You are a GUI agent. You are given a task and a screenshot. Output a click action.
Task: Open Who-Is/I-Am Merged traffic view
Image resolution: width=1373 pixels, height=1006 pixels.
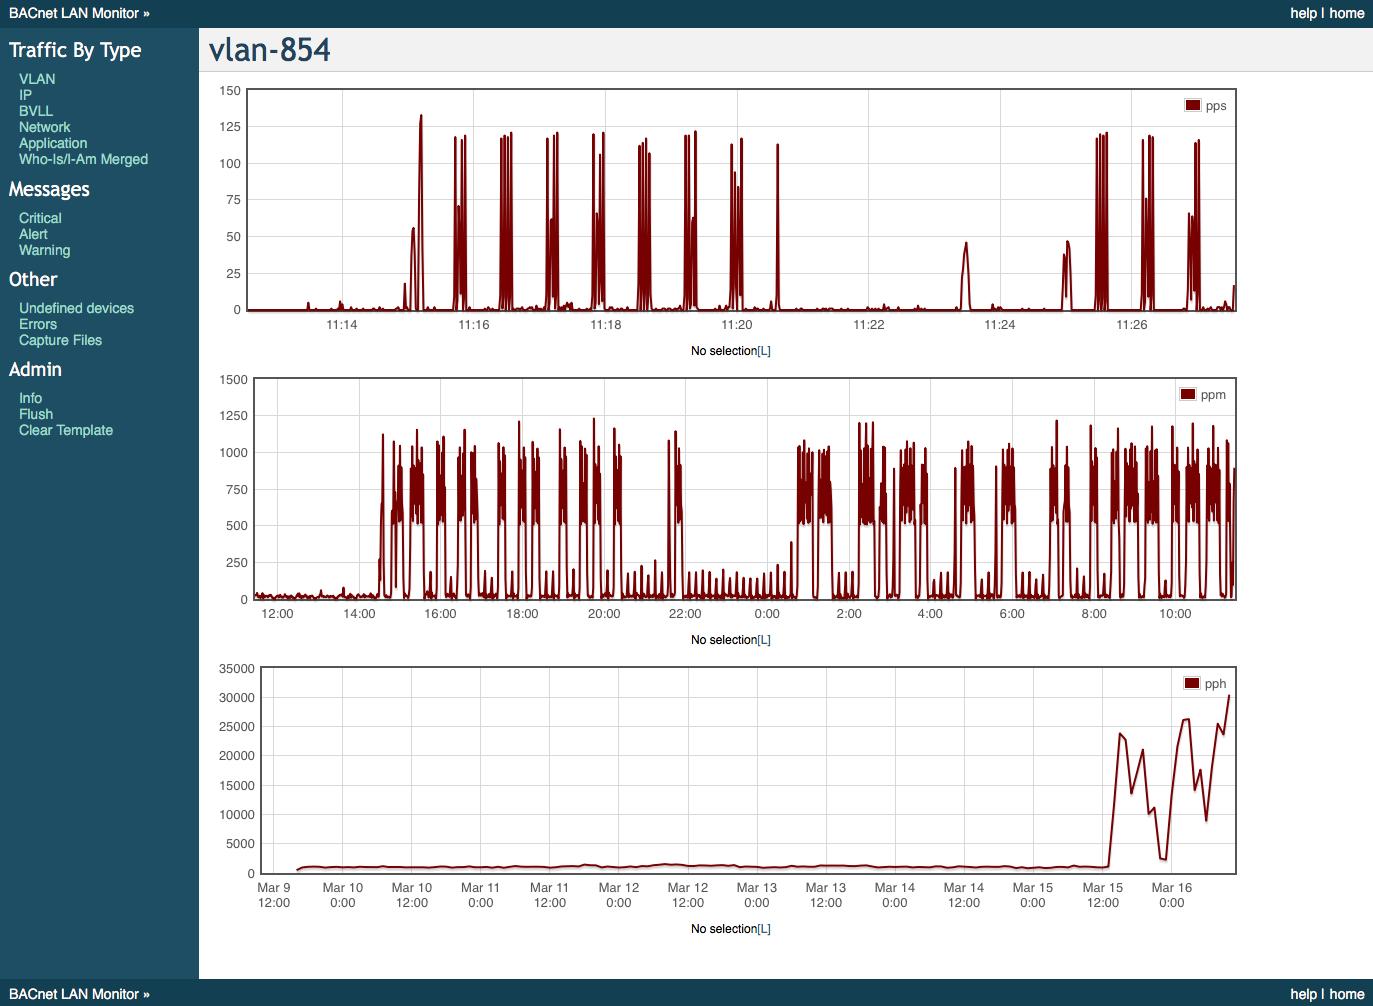click(83, 159)
